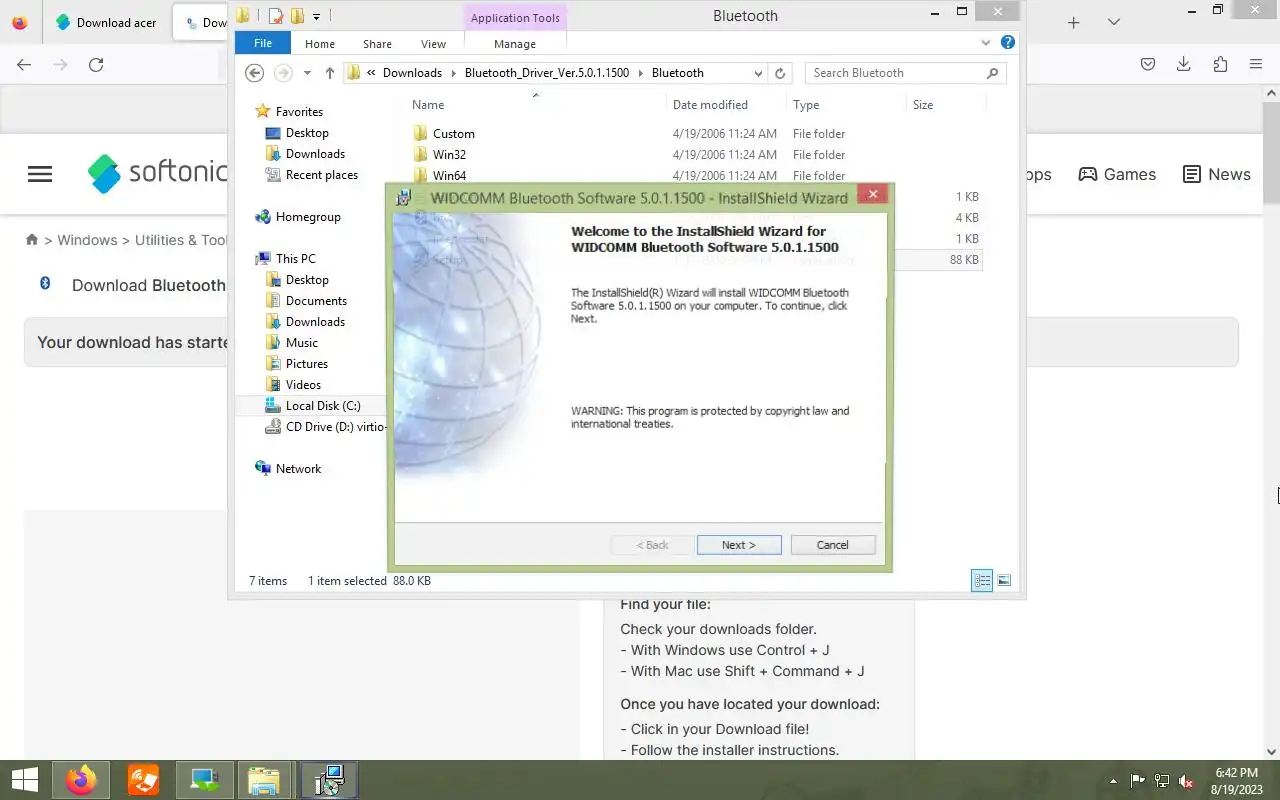The image size is (1280, 800).
Task: Open Firefox extensions puzzle icon
Action: [1220, 64]
